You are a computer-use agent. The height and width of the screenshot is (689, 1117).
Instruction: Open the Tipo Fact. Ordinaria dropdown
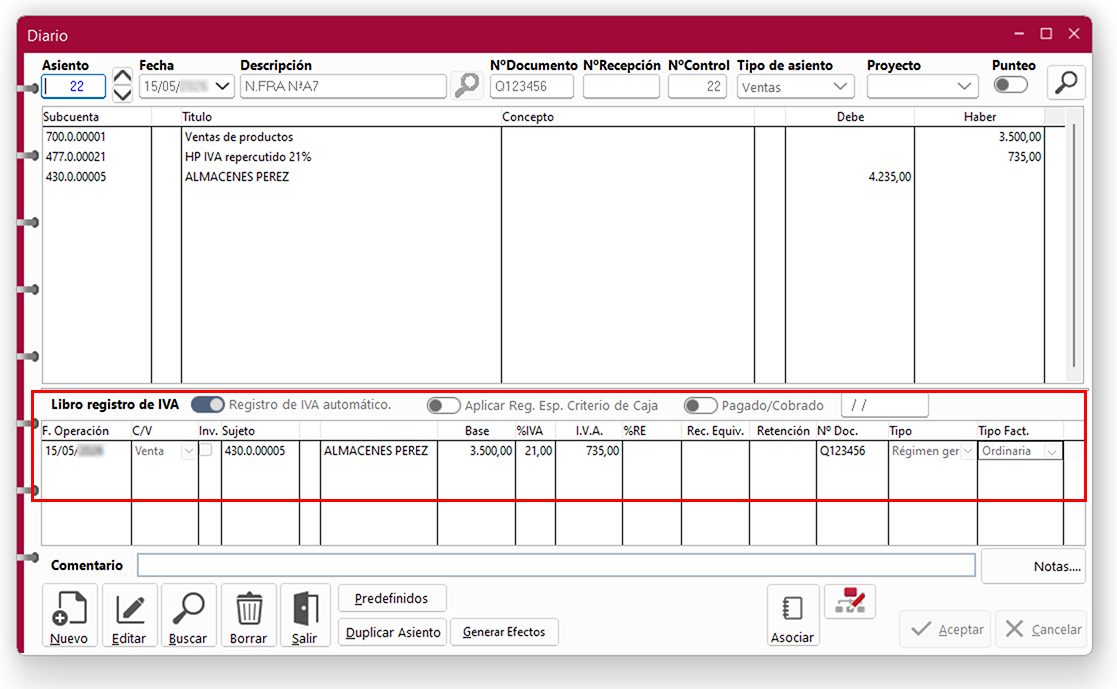click(1051, 452)
